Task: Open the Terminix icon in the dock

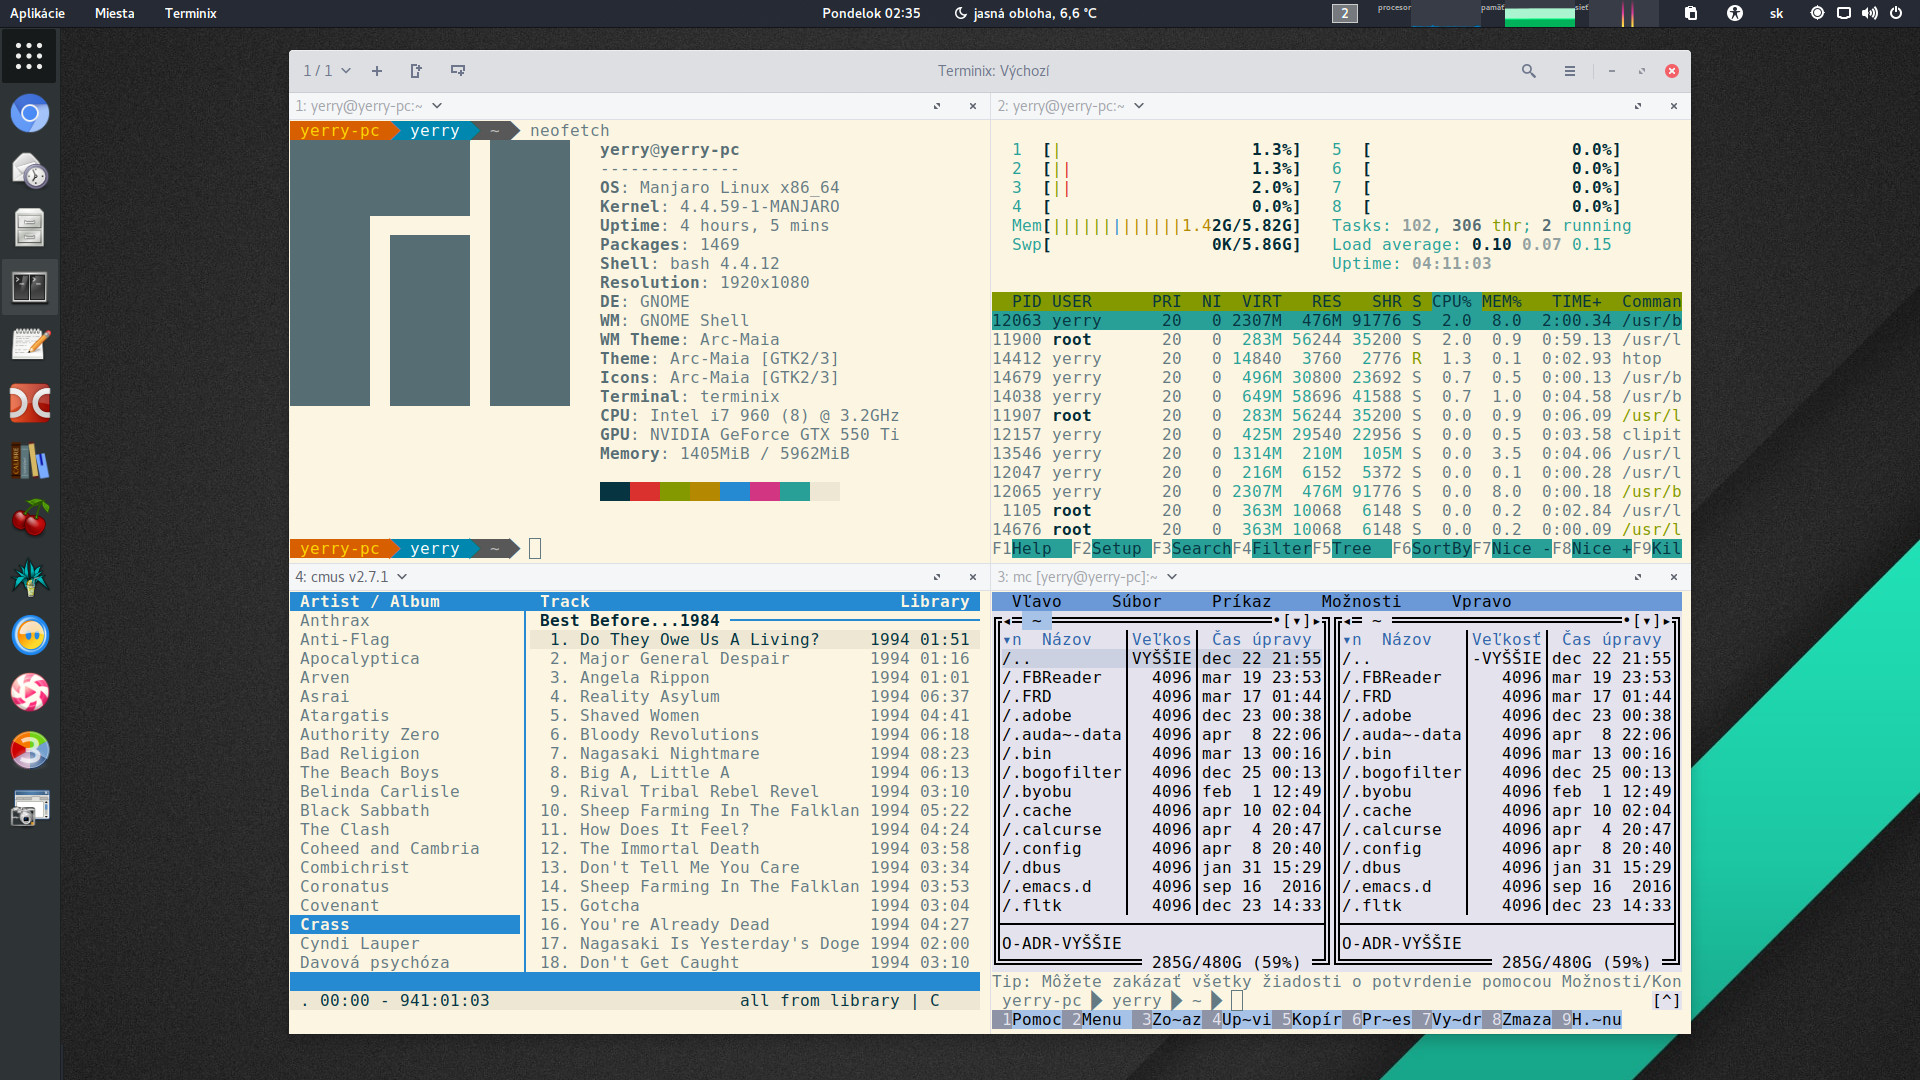Action: coord(30,287)
